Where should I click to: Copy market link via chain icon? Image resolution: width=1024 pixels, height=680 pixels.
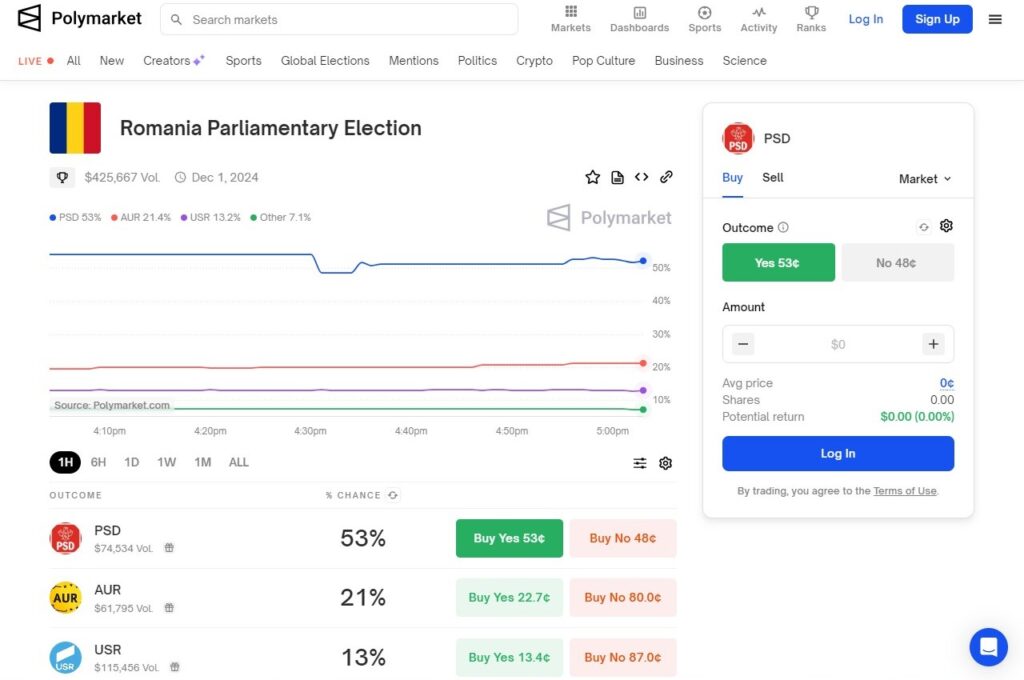point(666,177)
